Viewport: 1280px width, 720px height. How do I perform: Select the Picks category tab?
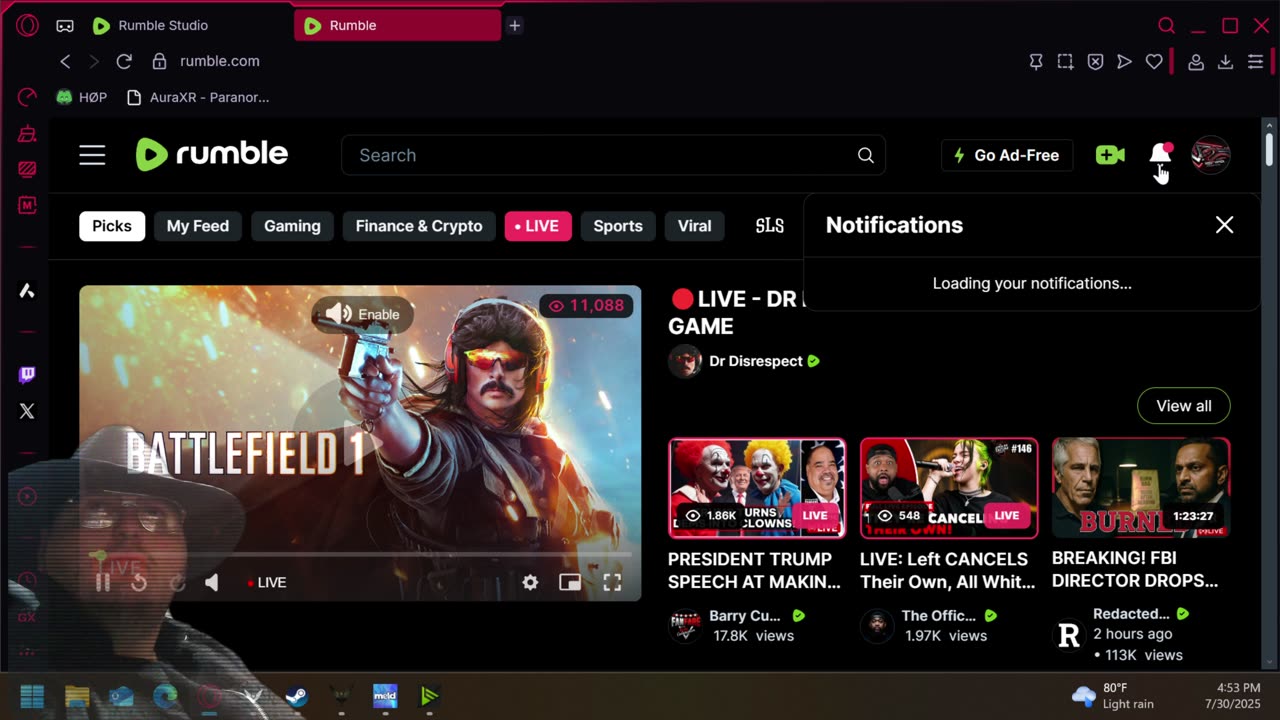click(x=112, y=226)
